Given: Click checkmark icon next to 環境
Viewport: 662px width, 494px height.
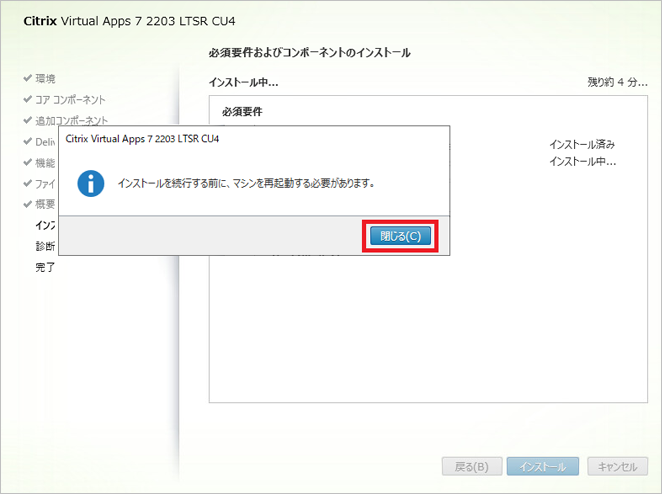Looking at the screenshot, I should tap(28, 78).
